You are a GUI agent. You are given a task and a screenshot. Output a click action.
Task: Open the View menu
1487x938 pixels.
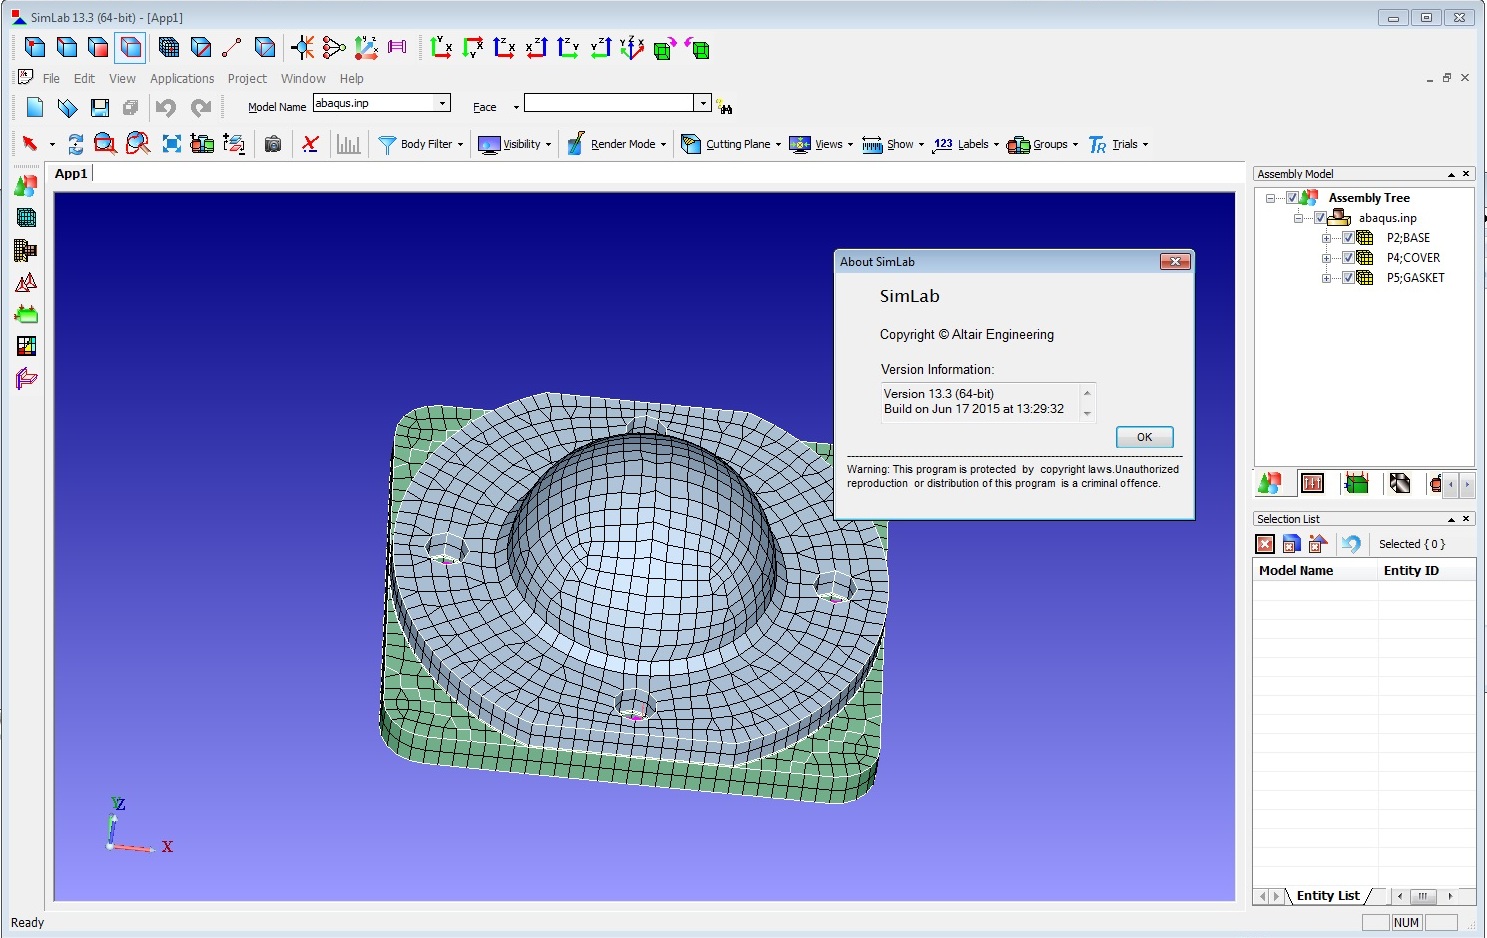(x=122, y=78)
